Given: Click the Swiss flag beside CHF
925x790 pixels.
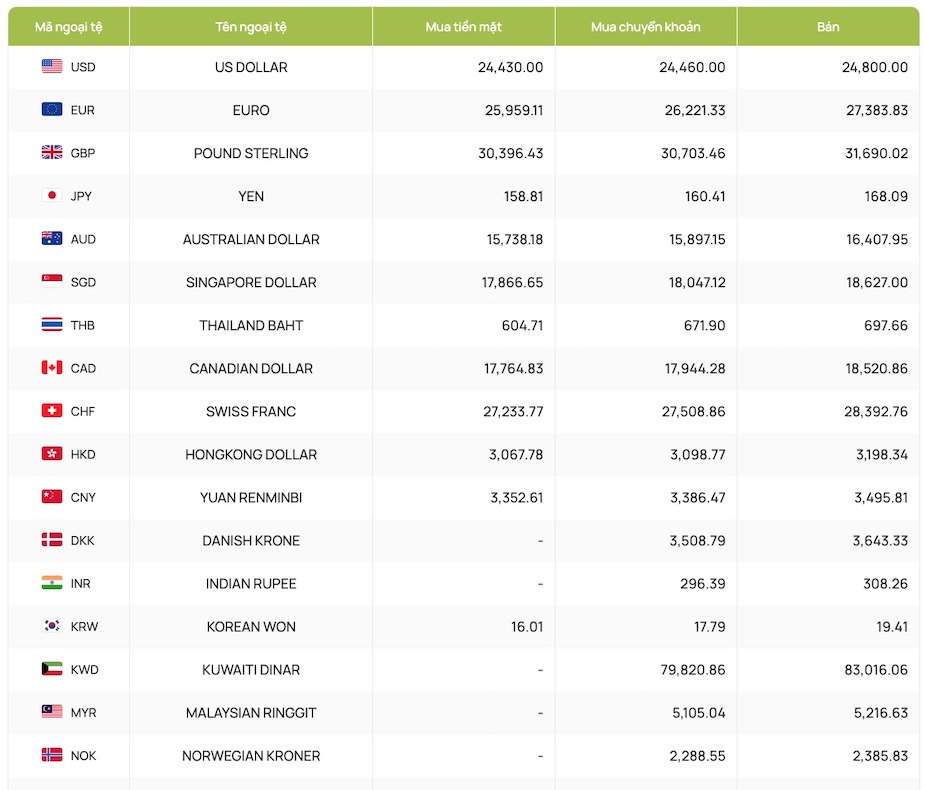Looking at the screenshot, I should (52, 411).
